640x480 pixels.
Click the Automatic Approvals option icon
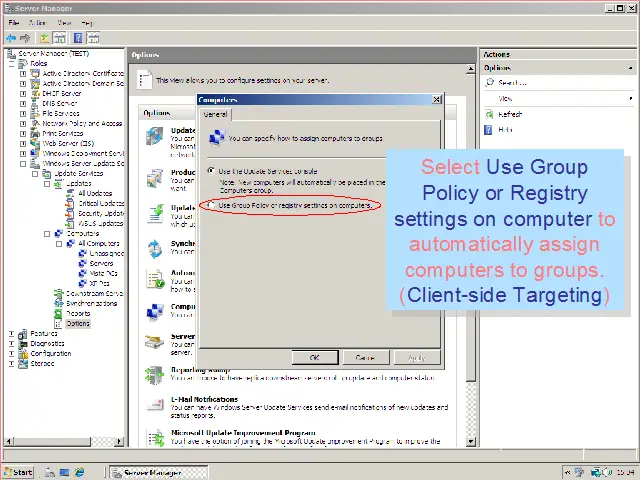click(155, 279)
